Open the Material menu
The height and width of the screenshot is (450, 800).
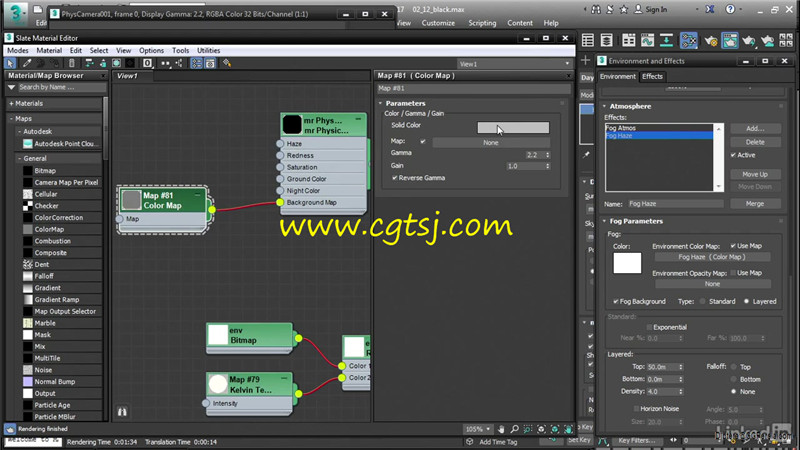[49, 51]
